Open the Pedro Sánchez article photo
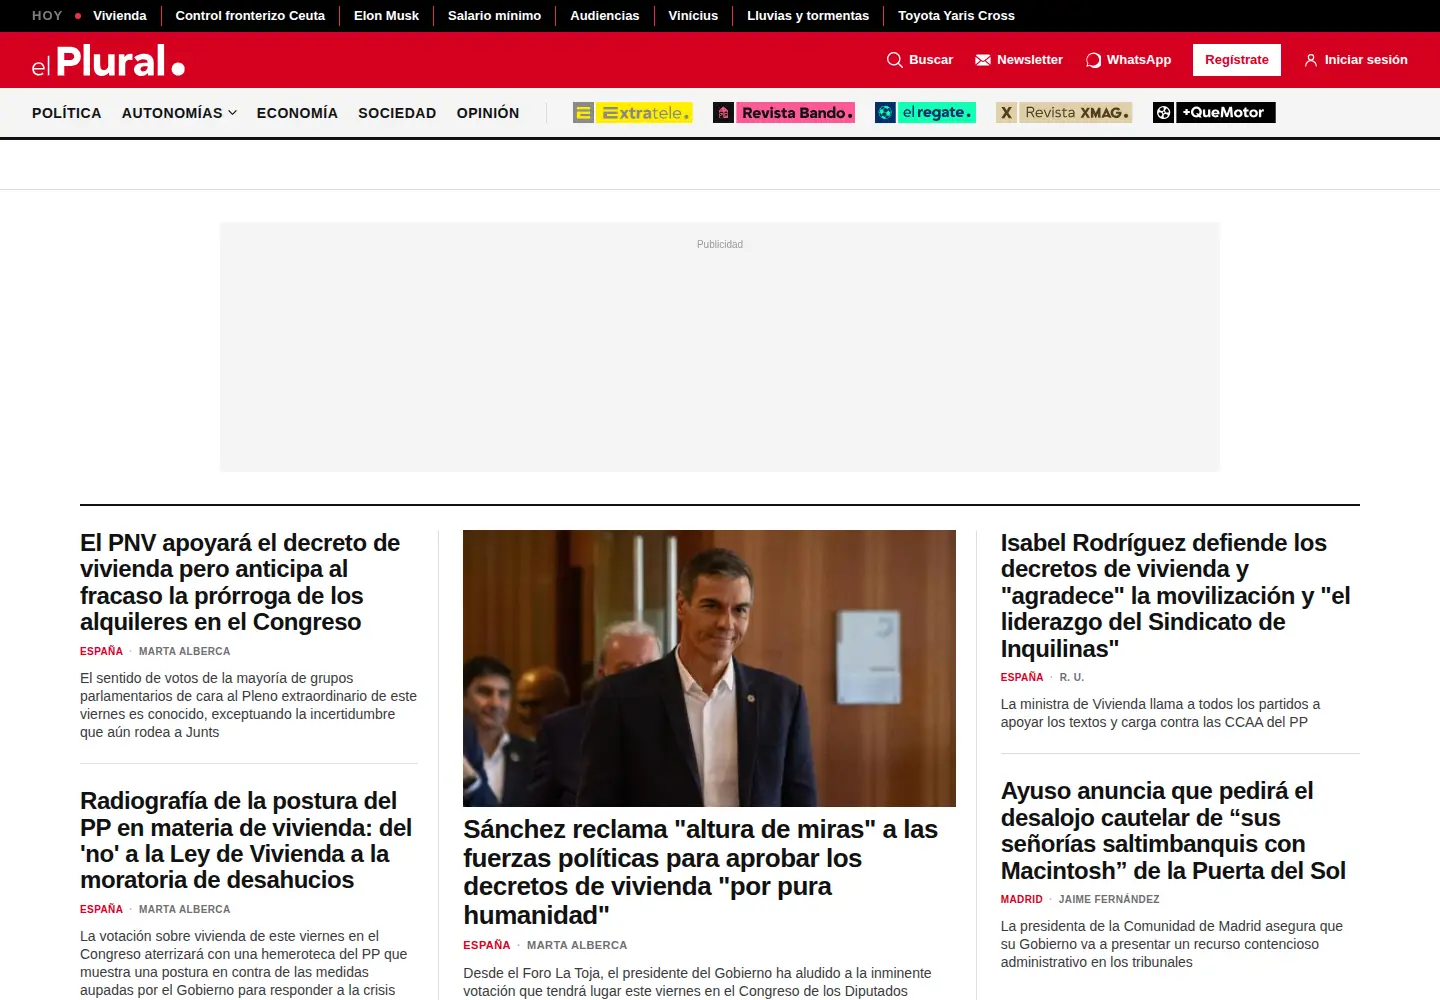 click(x=709, y=668)
